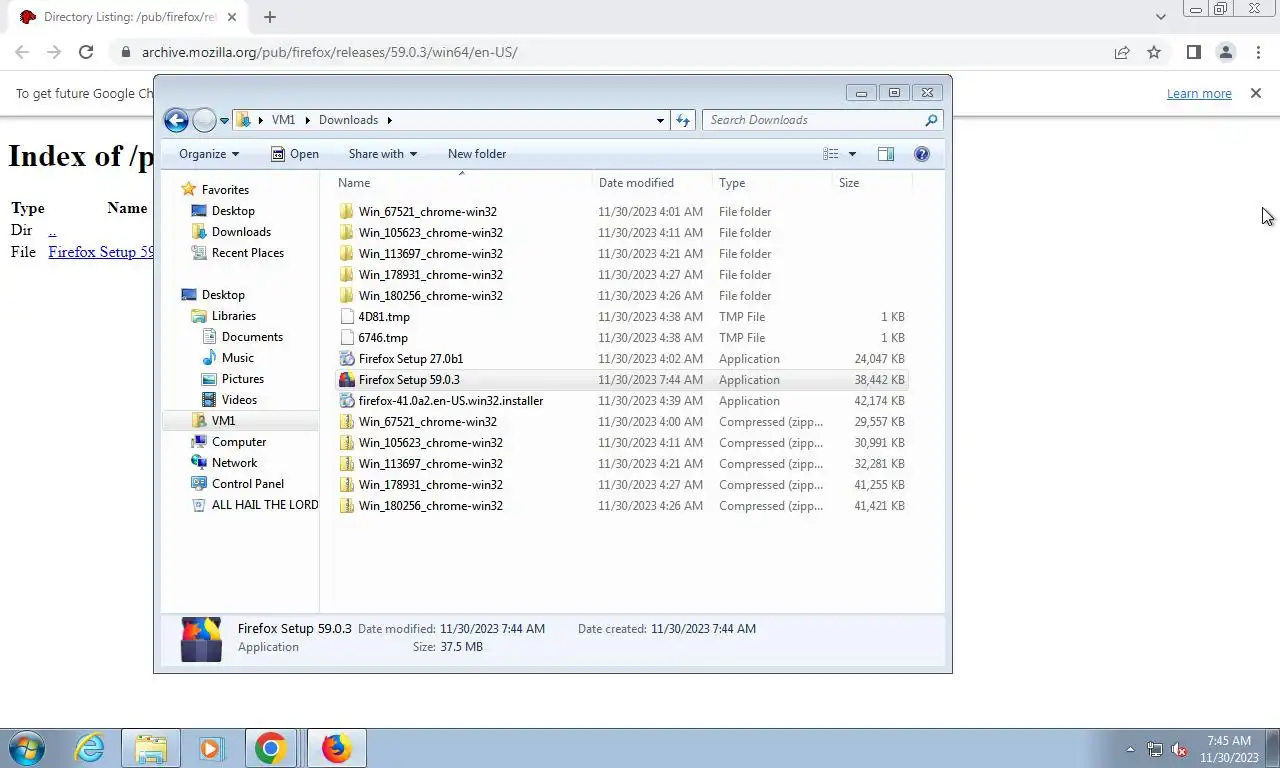1280x768 pixels.
Task: Click the search magnifier icon in Explorer
Action: (931, 120)
